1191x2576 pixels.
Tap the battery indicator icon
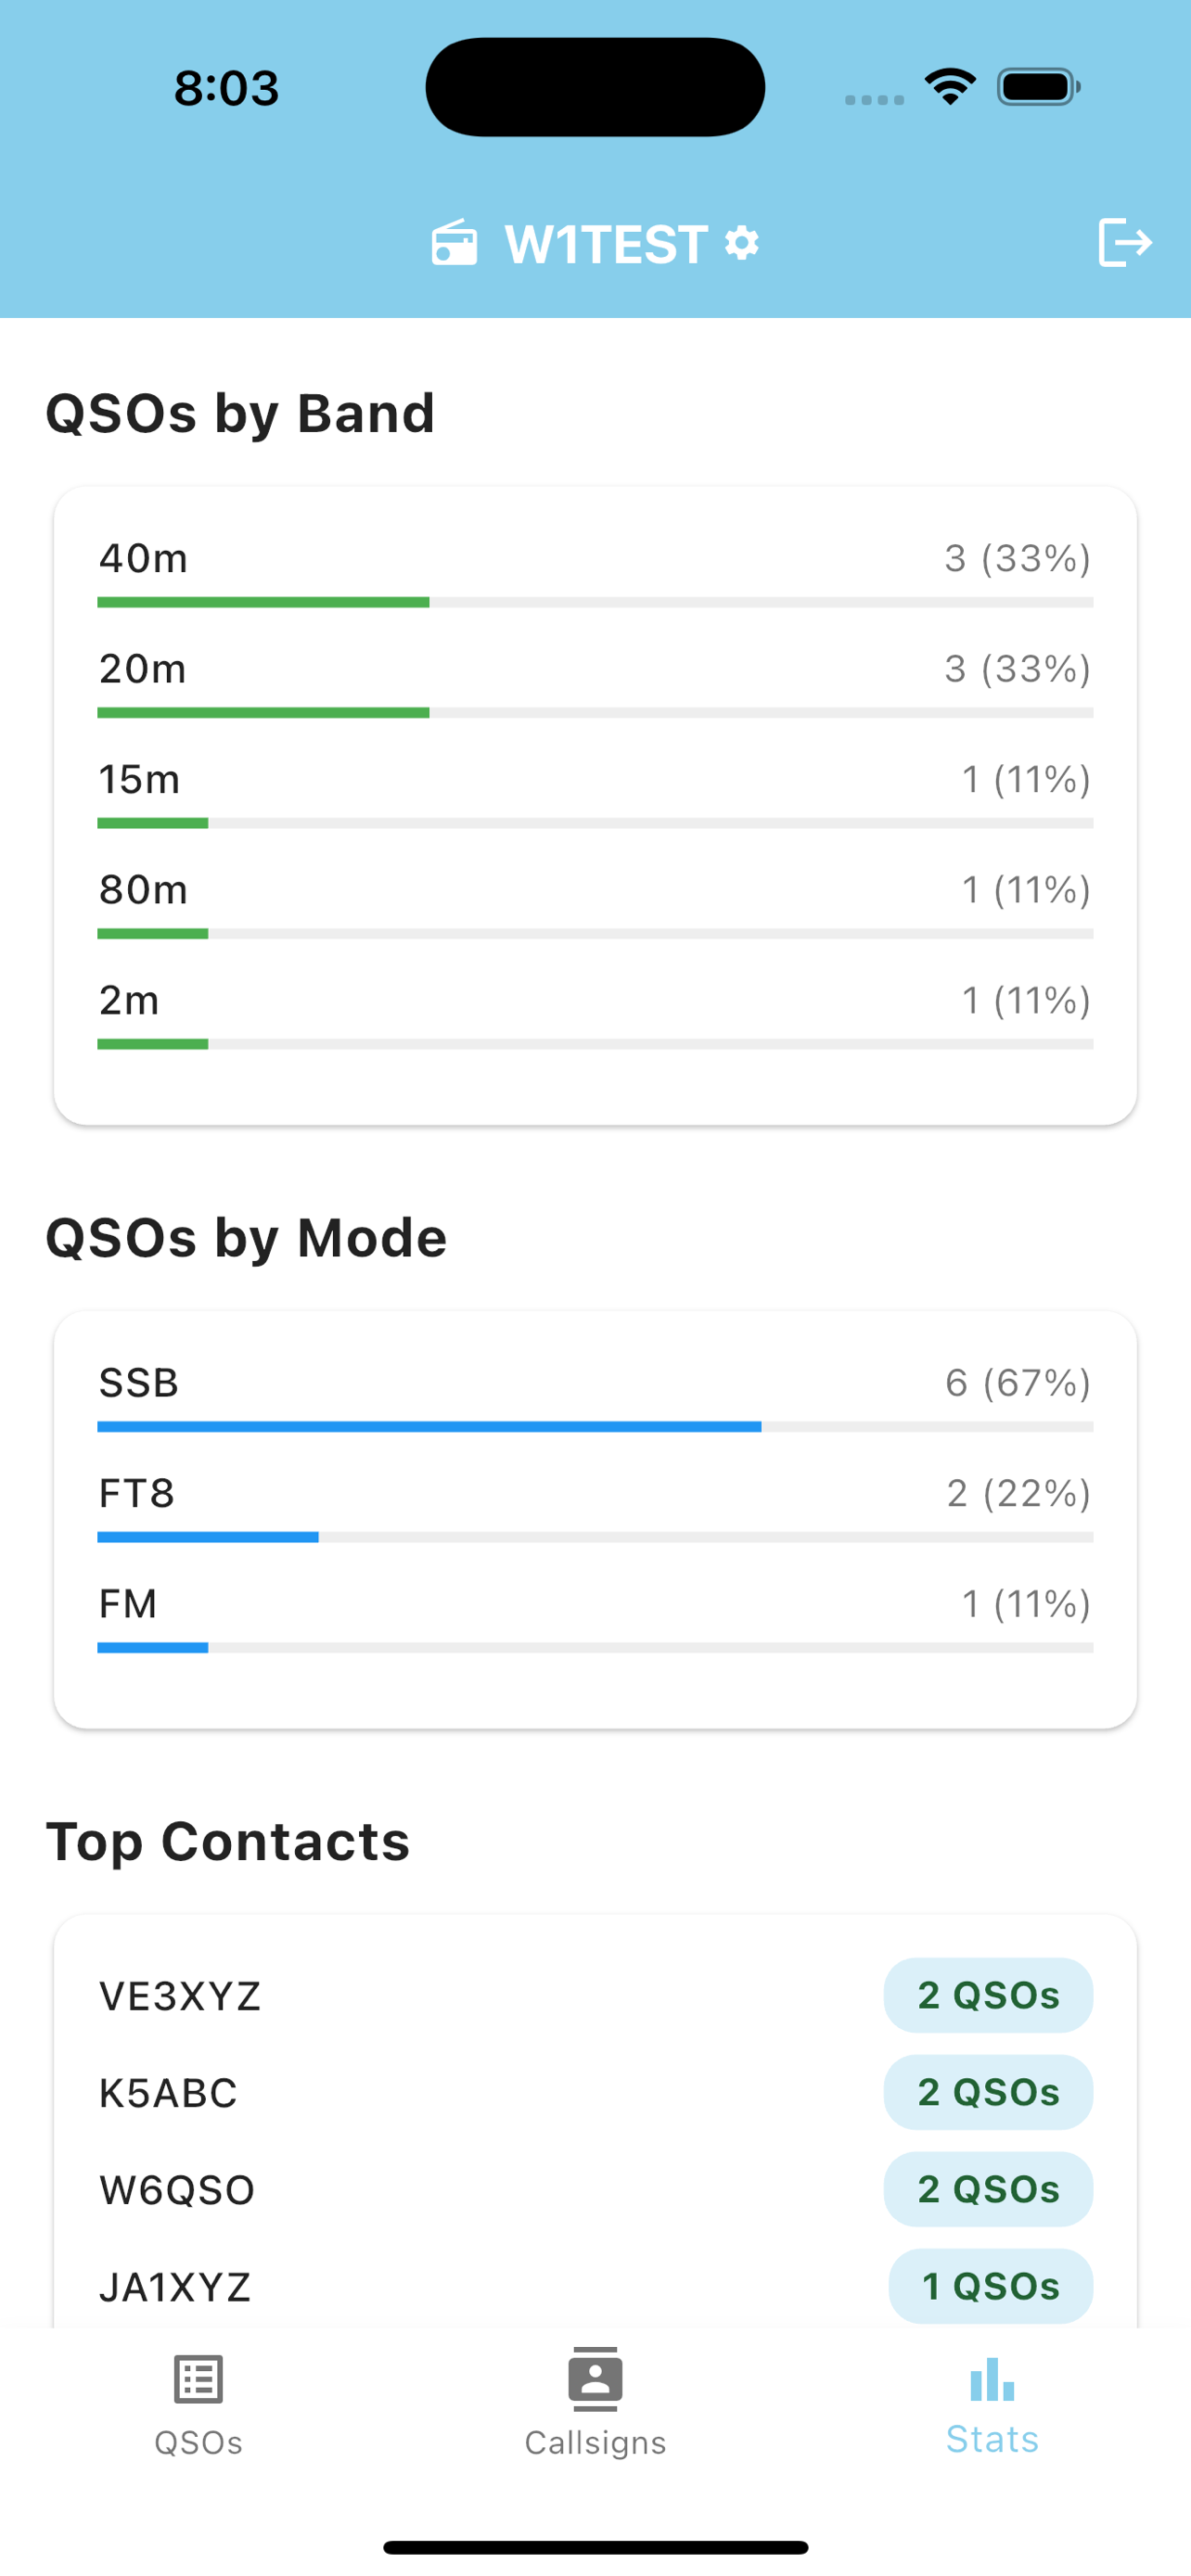tap(1038, 87)
